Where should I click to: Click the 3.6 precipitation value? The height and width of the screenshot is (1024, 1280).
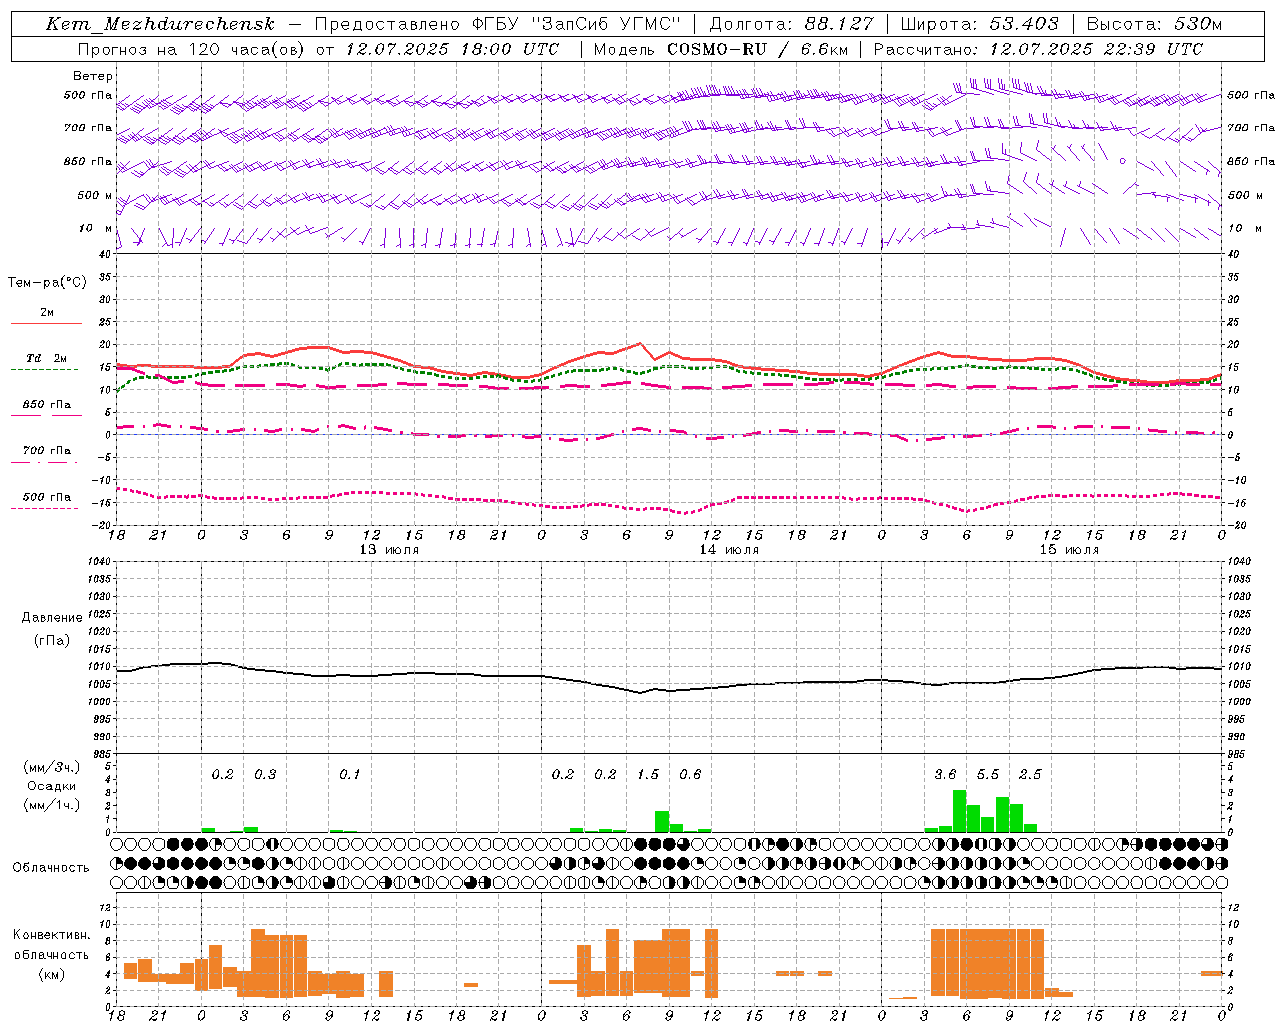pos(946,774)
